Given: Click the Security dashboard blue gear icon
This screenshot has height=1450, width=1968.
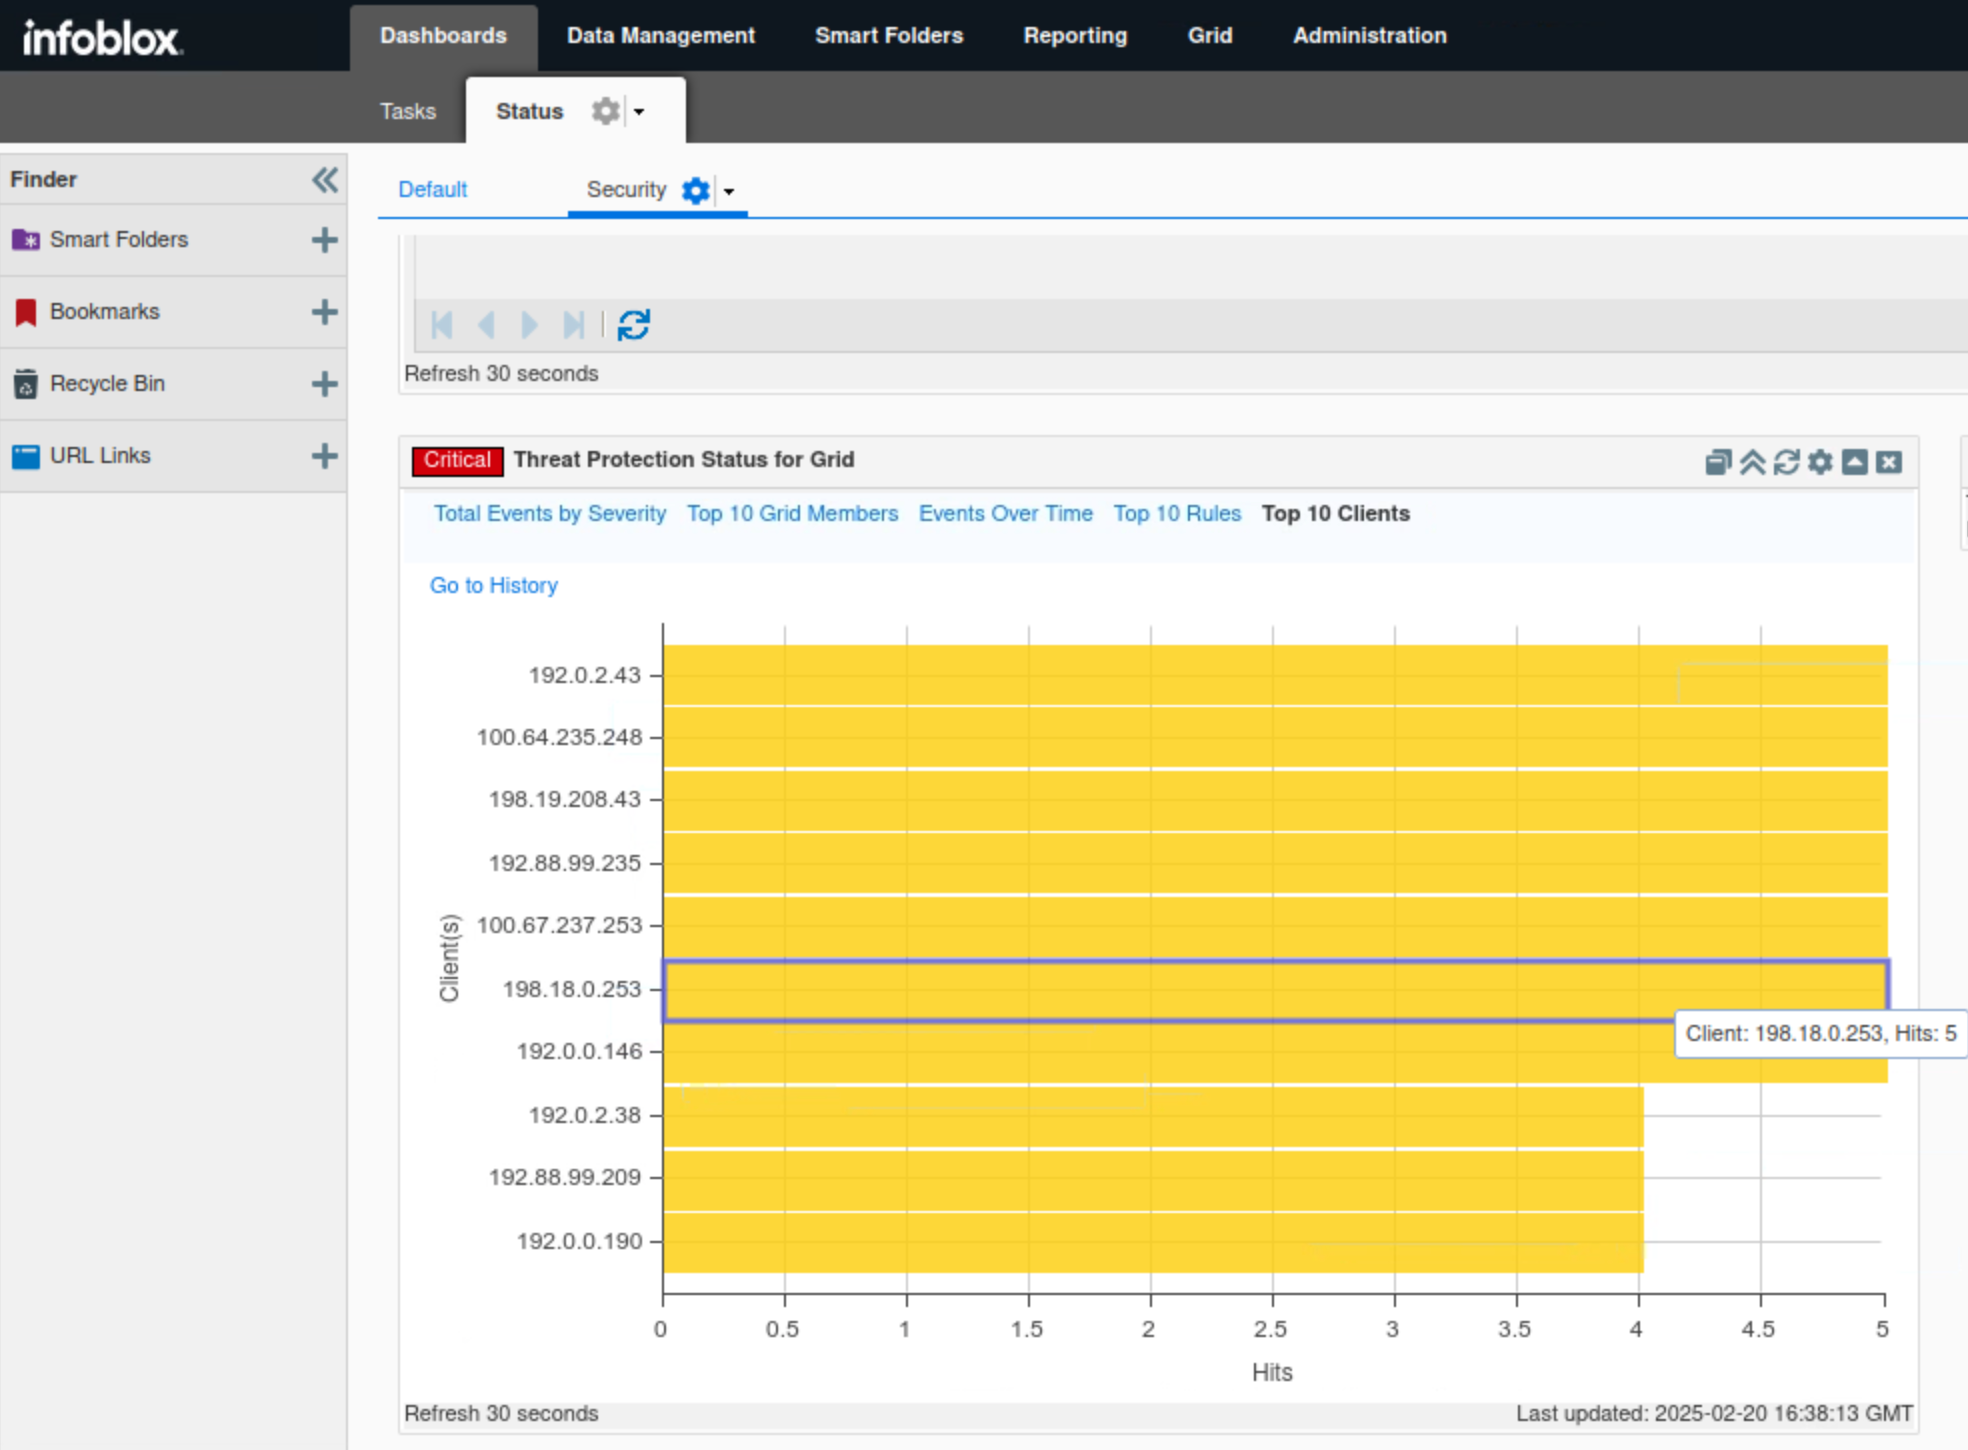Looking at the screenshot, I should click(695, 190).
